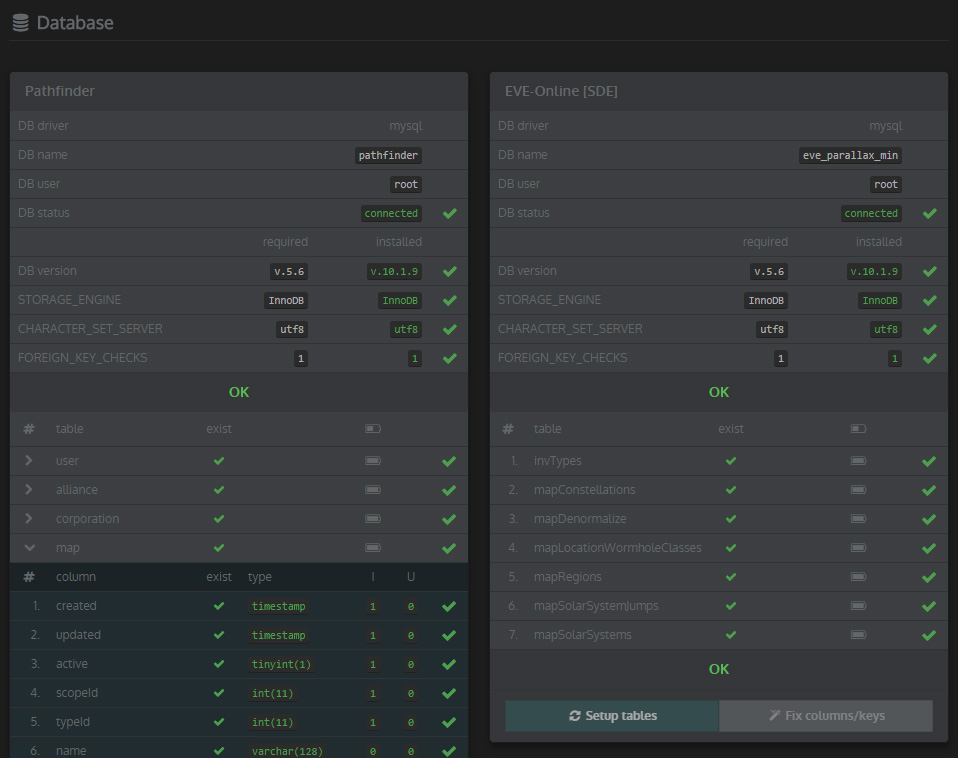Click battery icon in Pathfinder table header
The width and height of the screenshot is (958, 758).
click(x=373, y=429)
